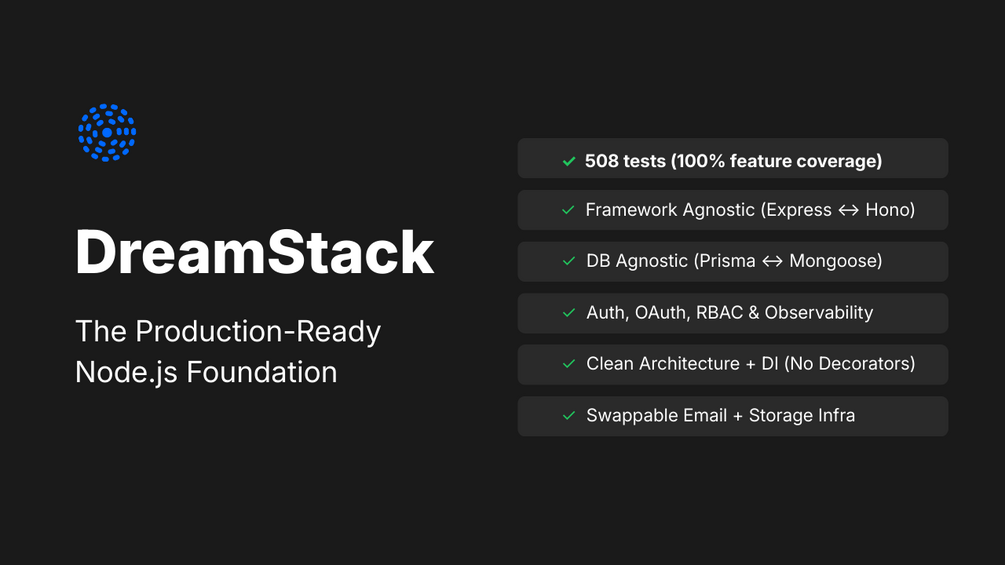Select the Clean Architecture + DI row
The width and height of the screenshot is (1005, 565).
(x=732, y=364)
